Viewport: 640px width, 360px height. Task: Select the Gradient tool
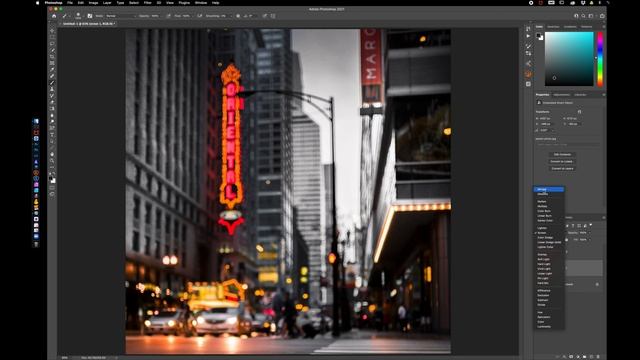coord(52,109)
